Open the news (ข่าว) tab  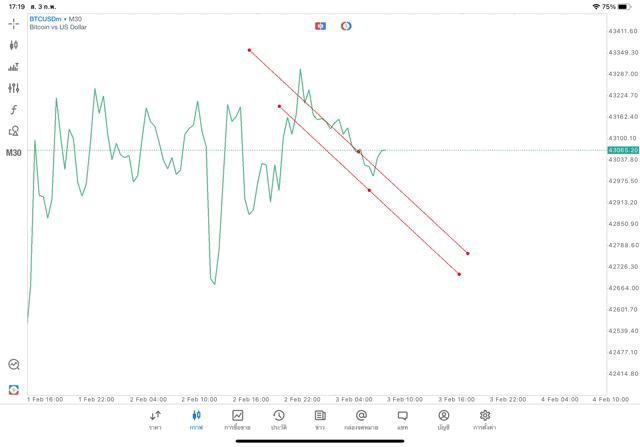coord(320,419)
